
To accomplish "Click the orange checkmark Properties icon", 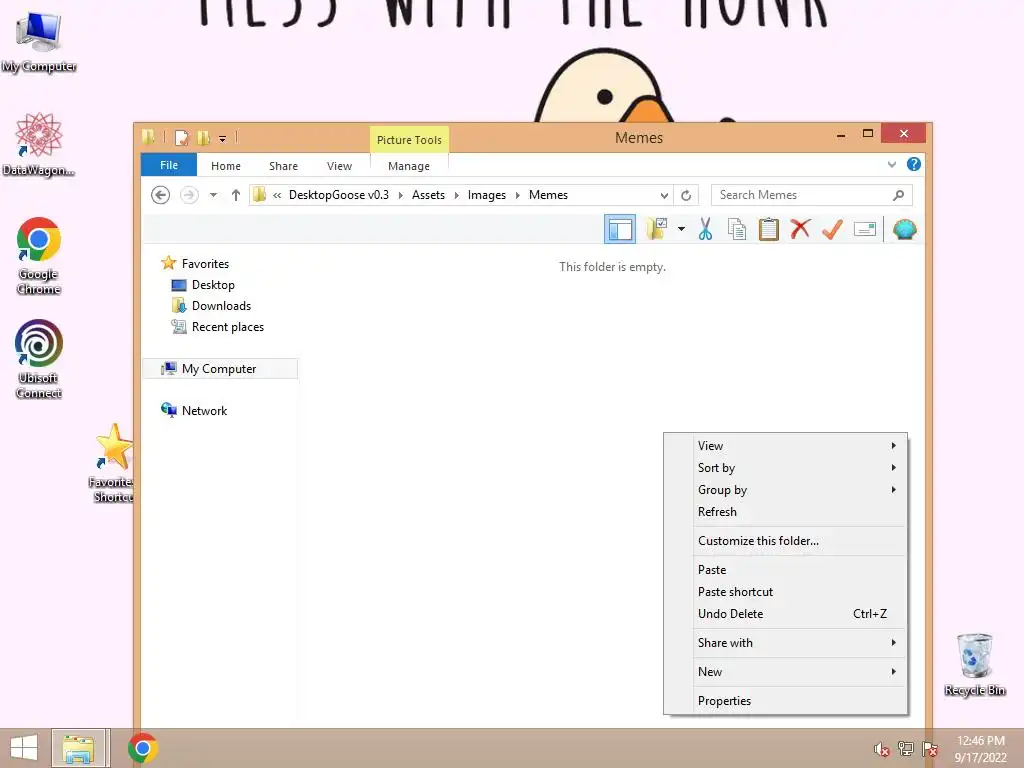I will [832, 229].
